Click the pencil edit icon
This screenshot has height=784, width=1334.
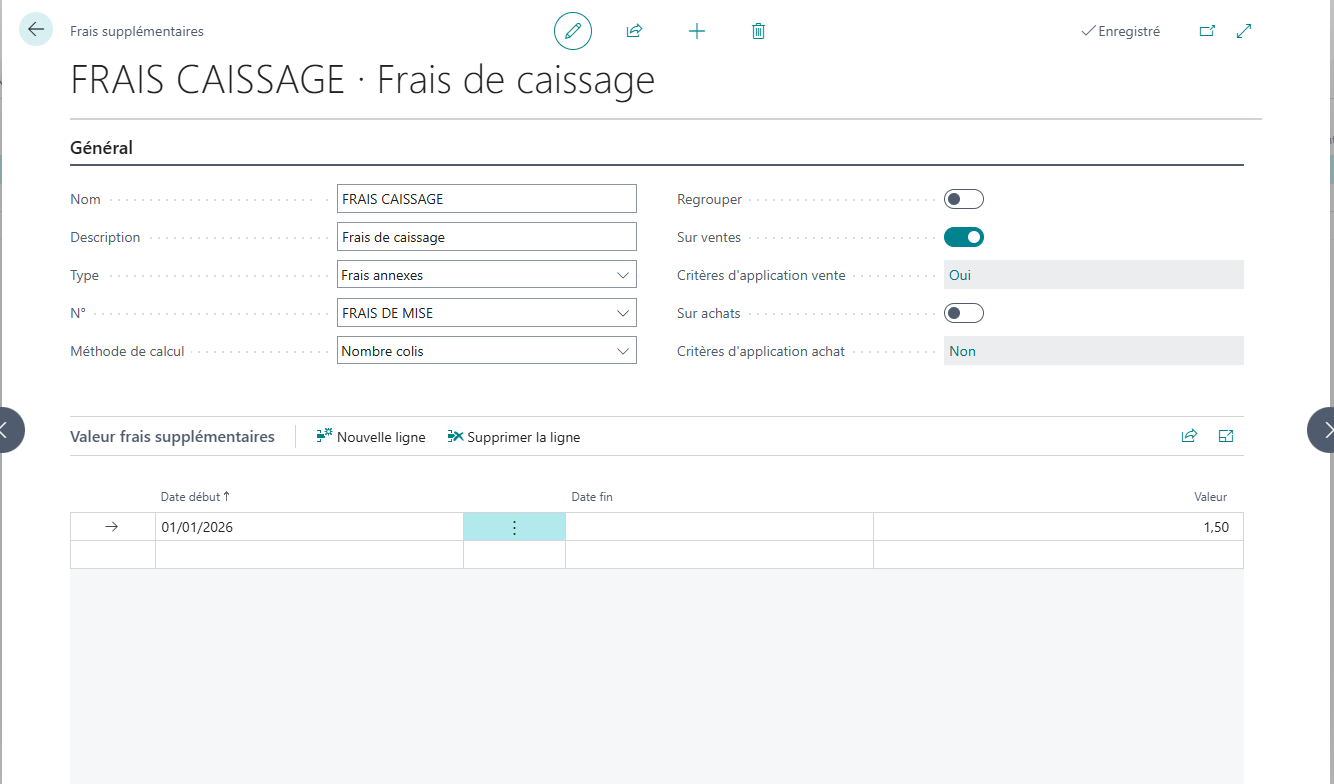(x=573, y=31)
